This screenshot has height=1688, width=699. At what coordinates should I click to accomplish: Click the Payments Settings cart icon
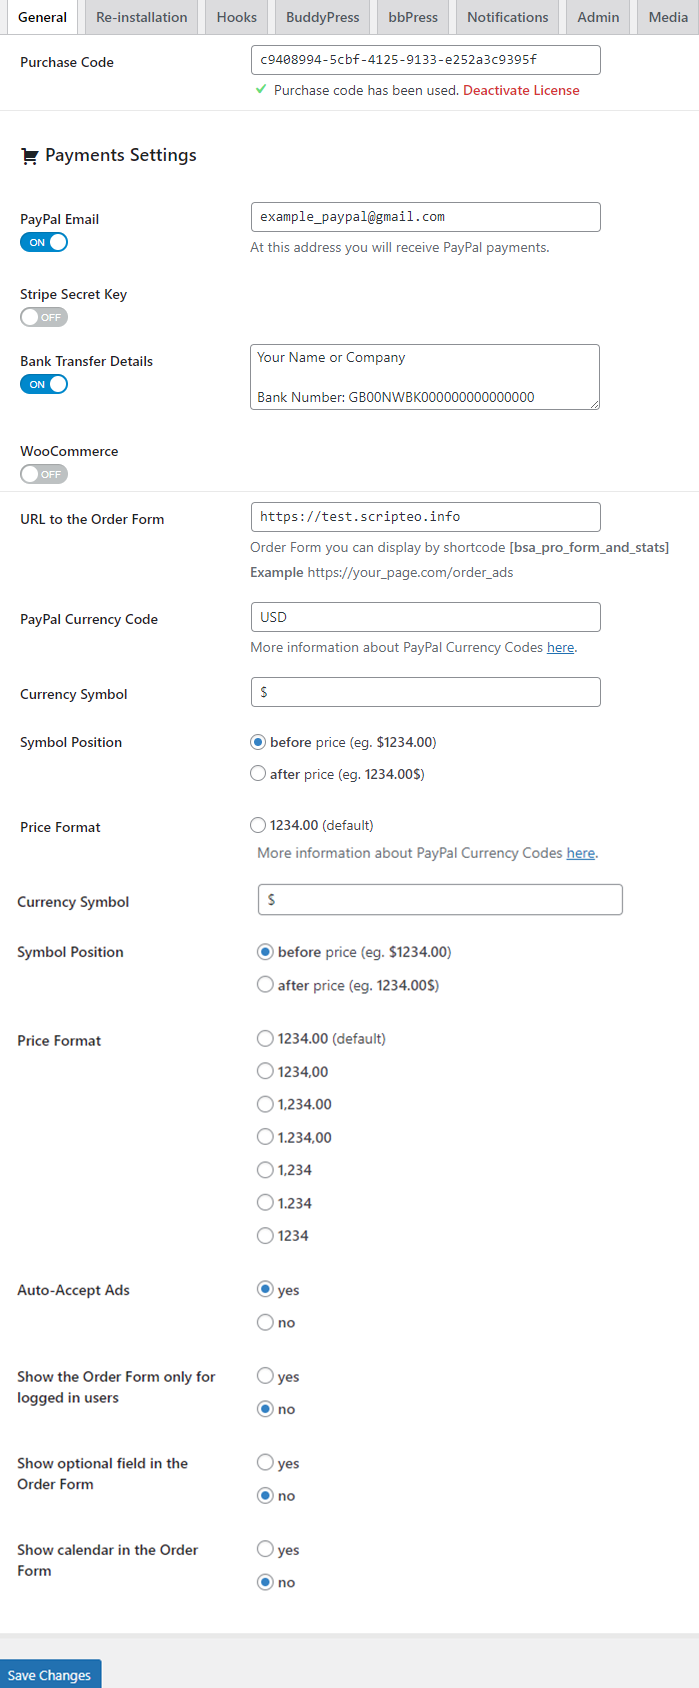[30, 156]
